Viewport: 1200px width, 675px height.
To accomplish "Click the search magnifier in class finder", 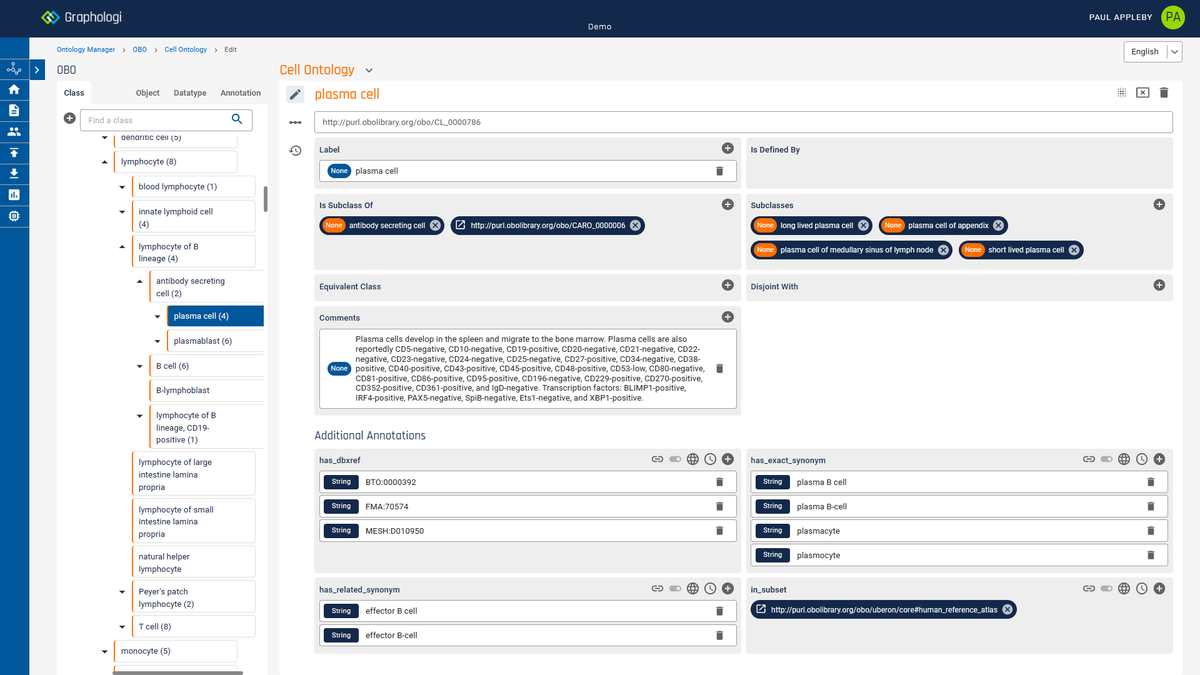I will (x=237, y=119).
